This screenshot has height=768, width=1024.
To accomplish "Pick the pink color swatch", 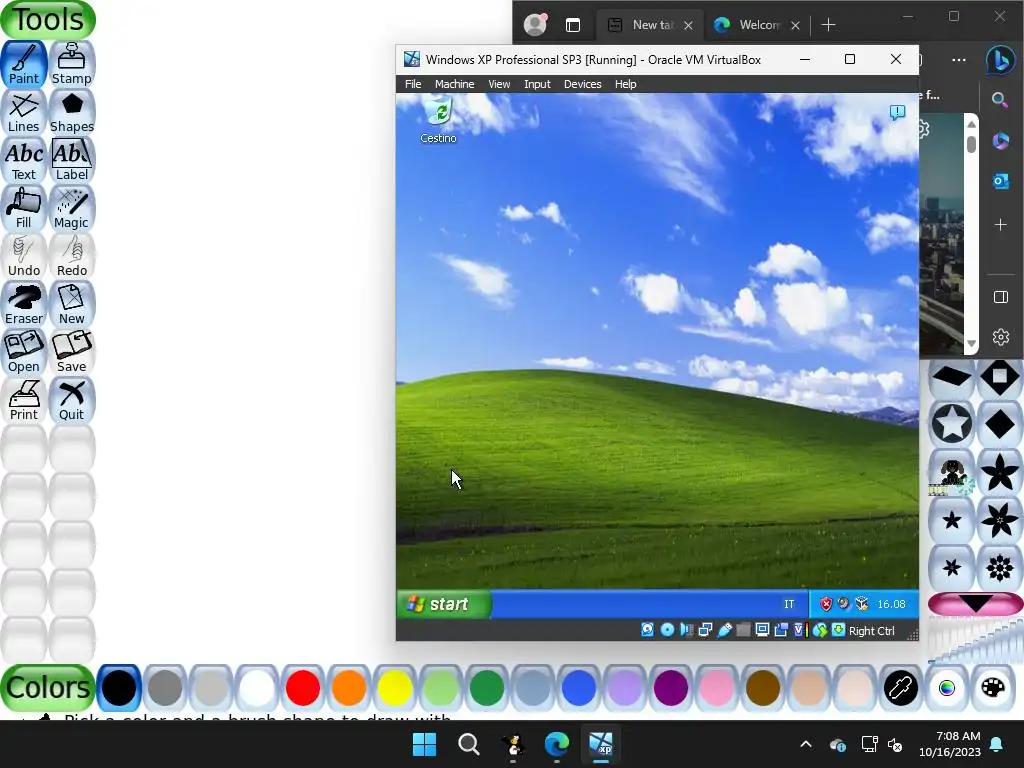I will (x=716, y=688).
